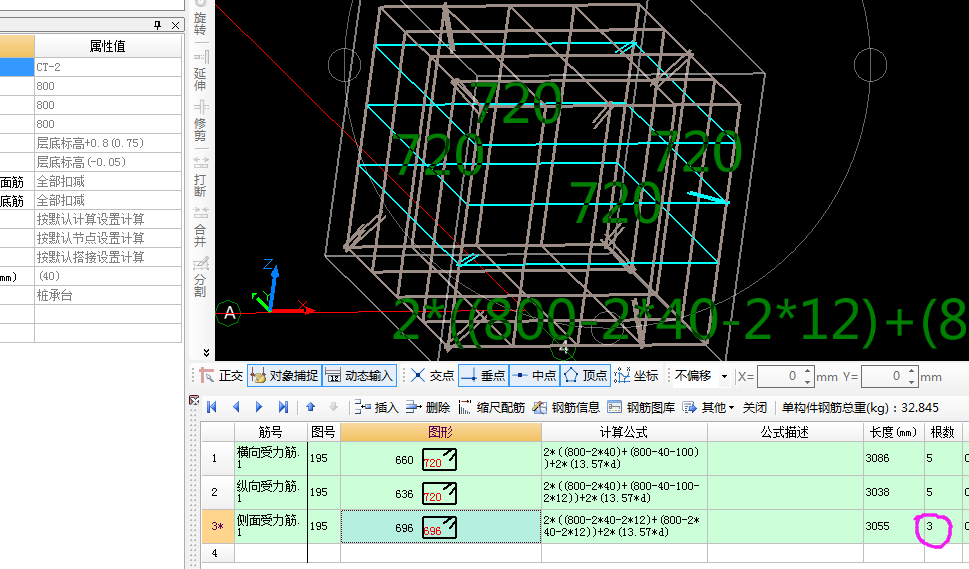The image size is (969, 569).
Task: Select 按默认节点设置计算 value
Action: pyautogui.click(x=108, y=238)
